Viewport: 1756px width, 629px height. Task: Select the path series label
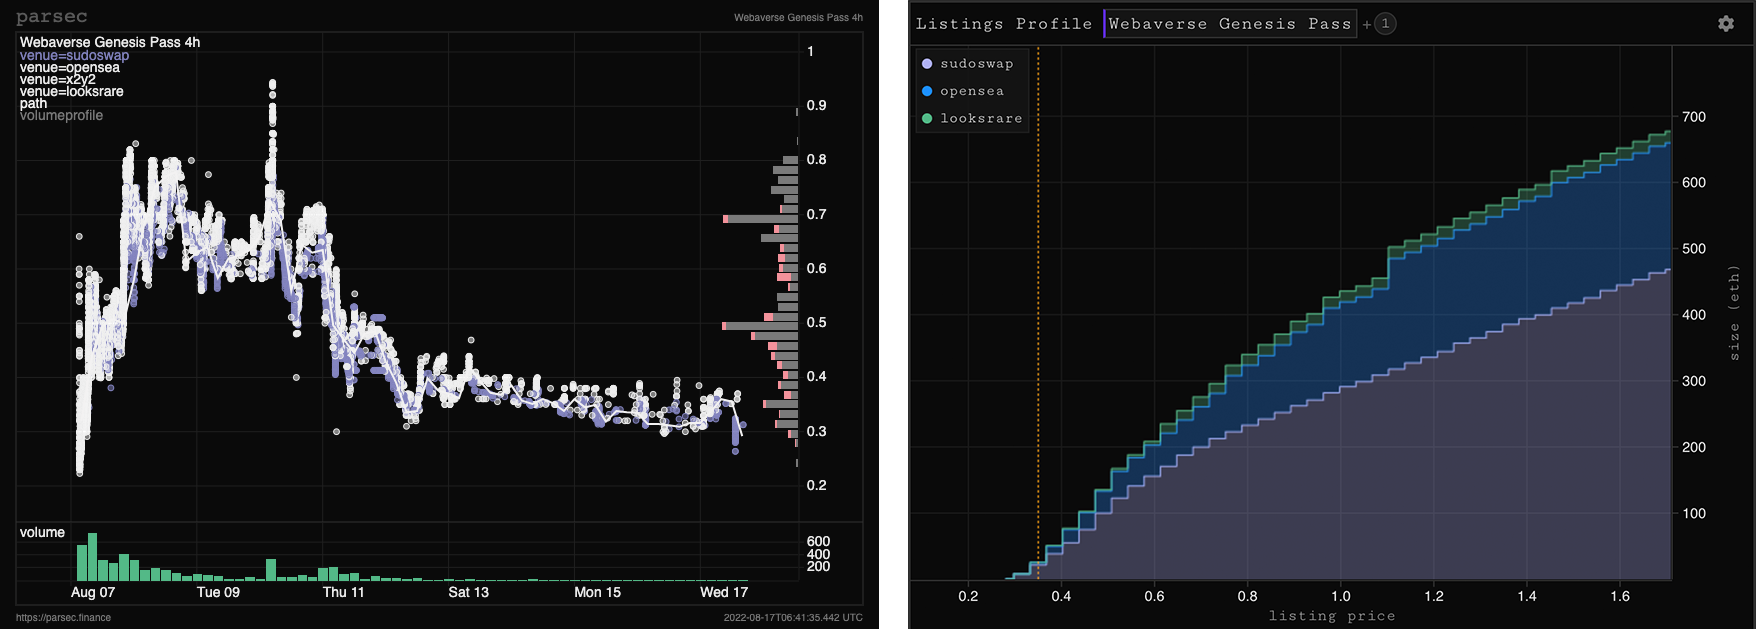[33, 103]
